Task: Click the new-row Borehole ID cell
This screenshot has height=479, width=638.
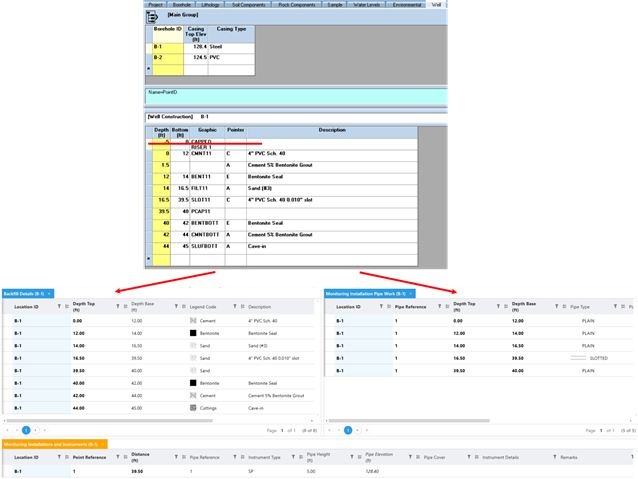Action: point(168,69)
